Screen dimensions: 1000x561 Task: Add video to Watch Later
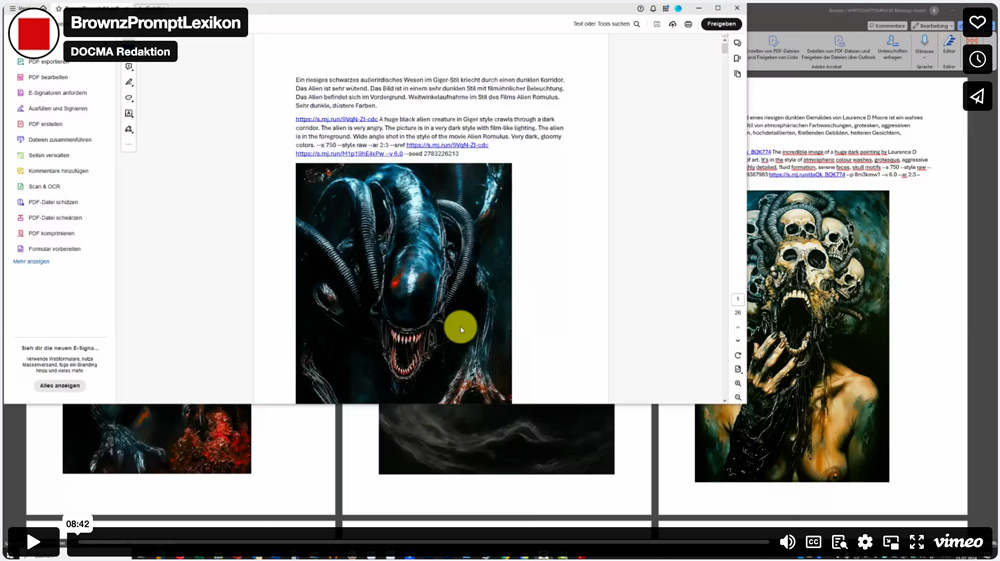click(977, 59)
